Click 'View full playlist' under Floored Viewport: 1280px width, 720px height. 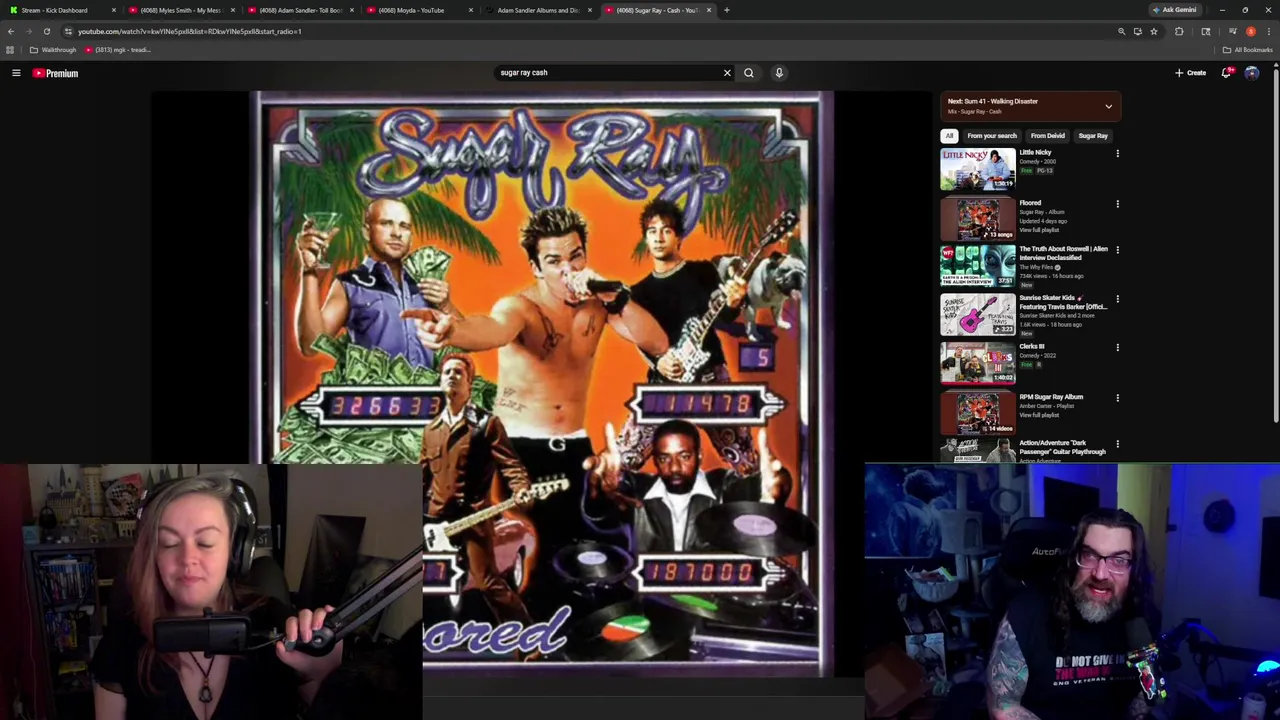(x=1038, y=230)
